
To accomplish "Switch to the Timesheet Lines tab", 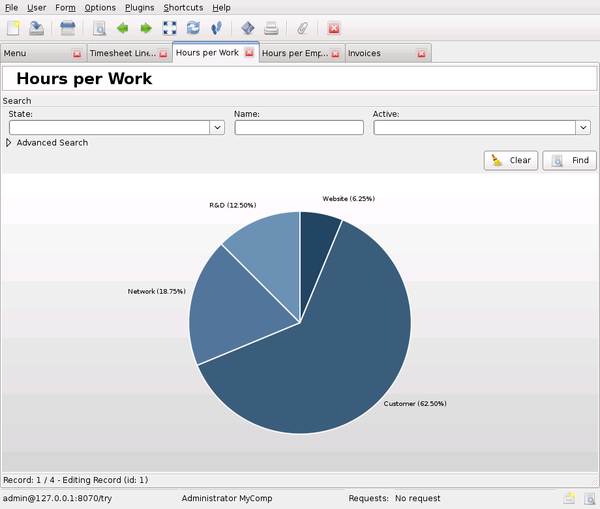I will 123,54.
